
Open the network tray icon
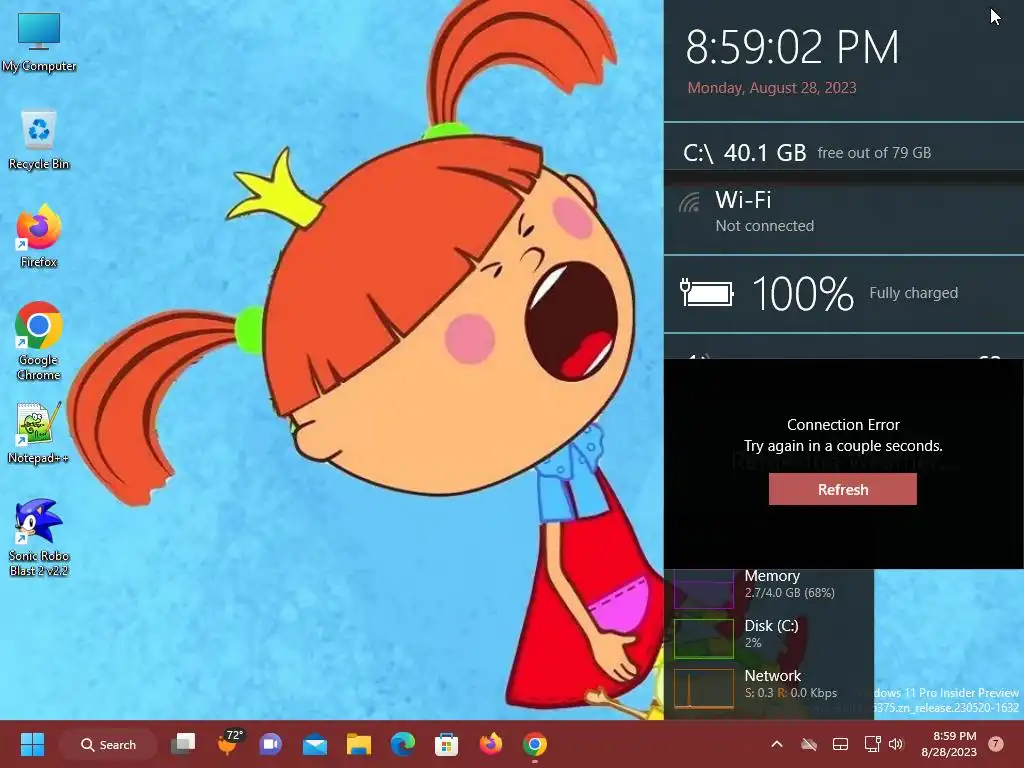point(872,744)
